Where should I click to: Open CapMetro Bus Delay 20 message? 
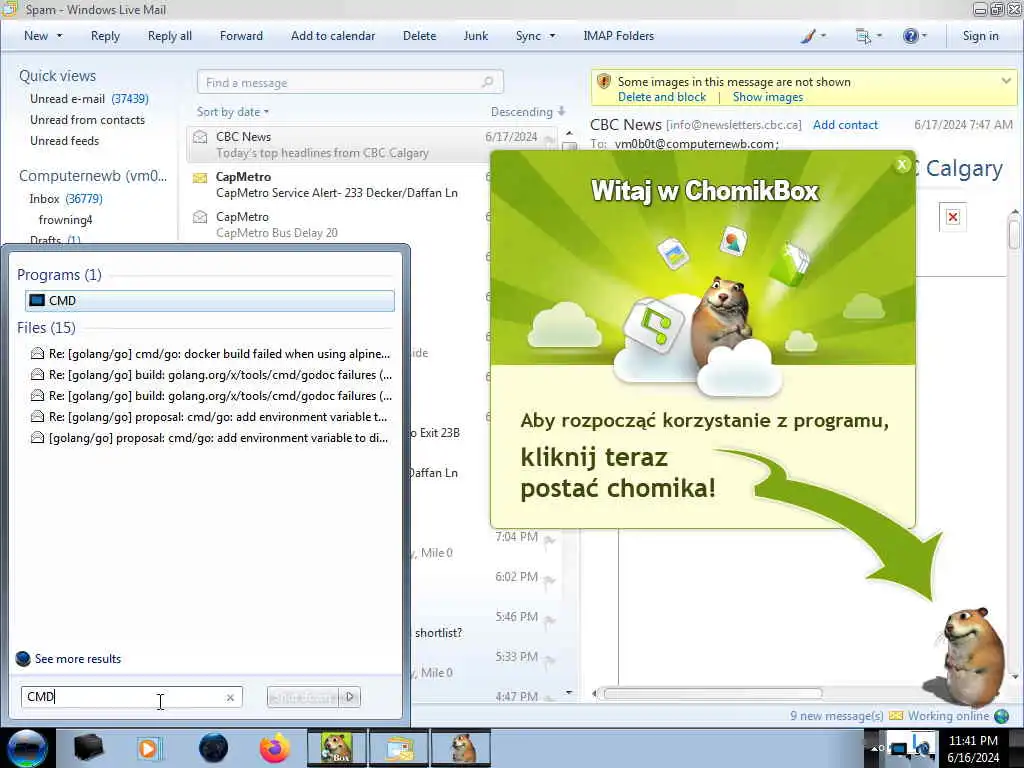click(x=342, y=225)
